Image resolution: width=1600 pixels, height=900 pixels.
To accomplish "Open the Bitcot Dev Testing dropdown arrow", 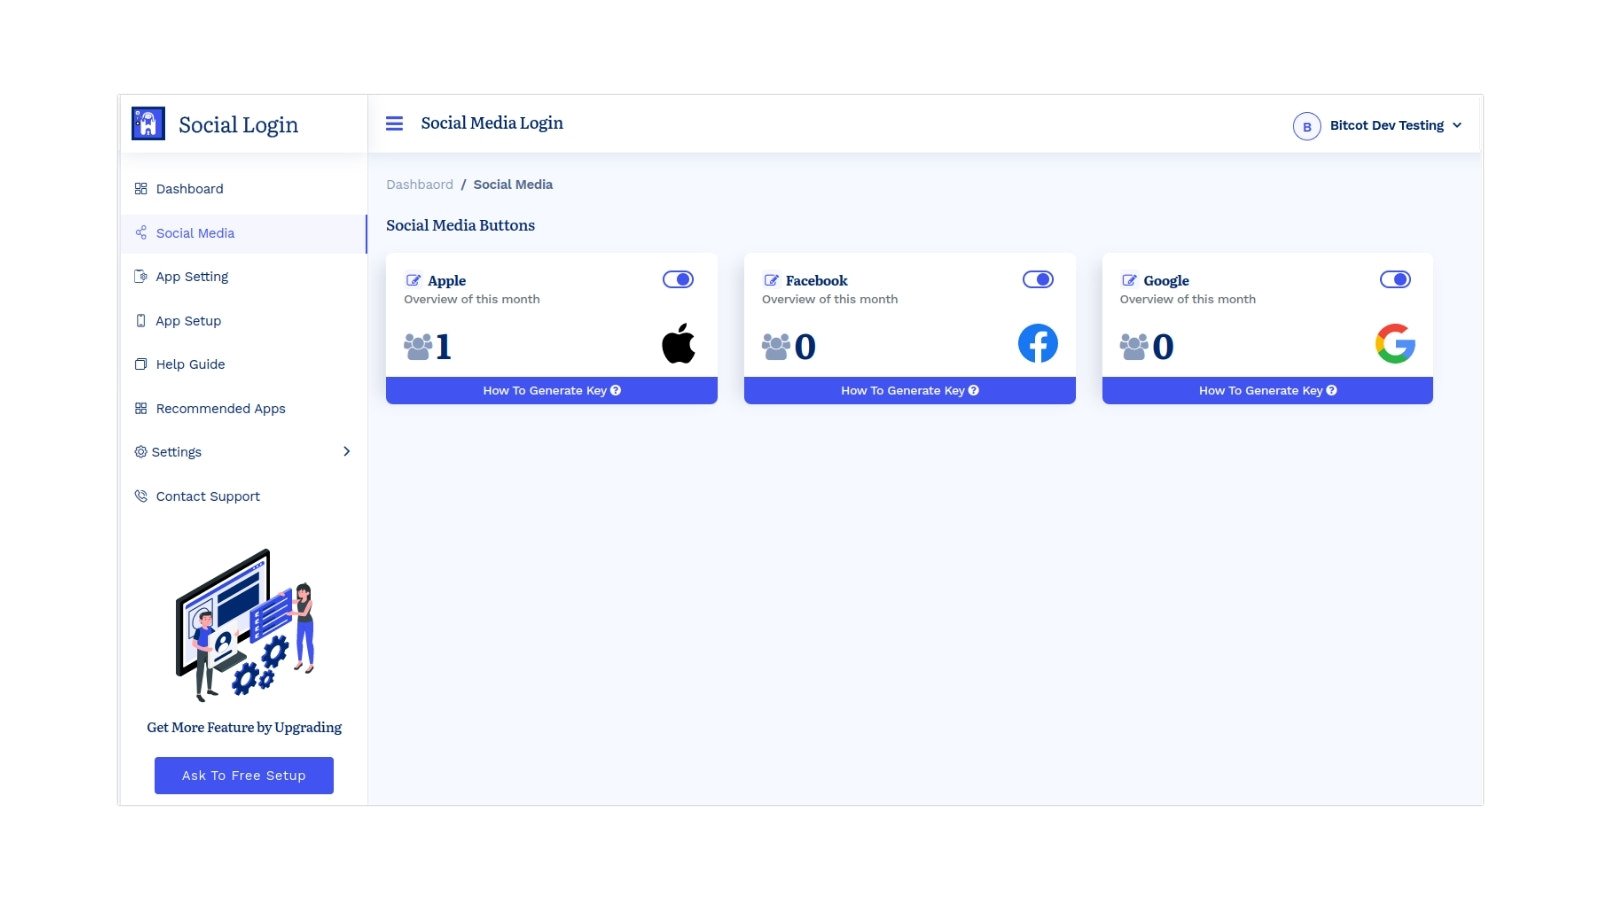I will tap(1457, 126).
